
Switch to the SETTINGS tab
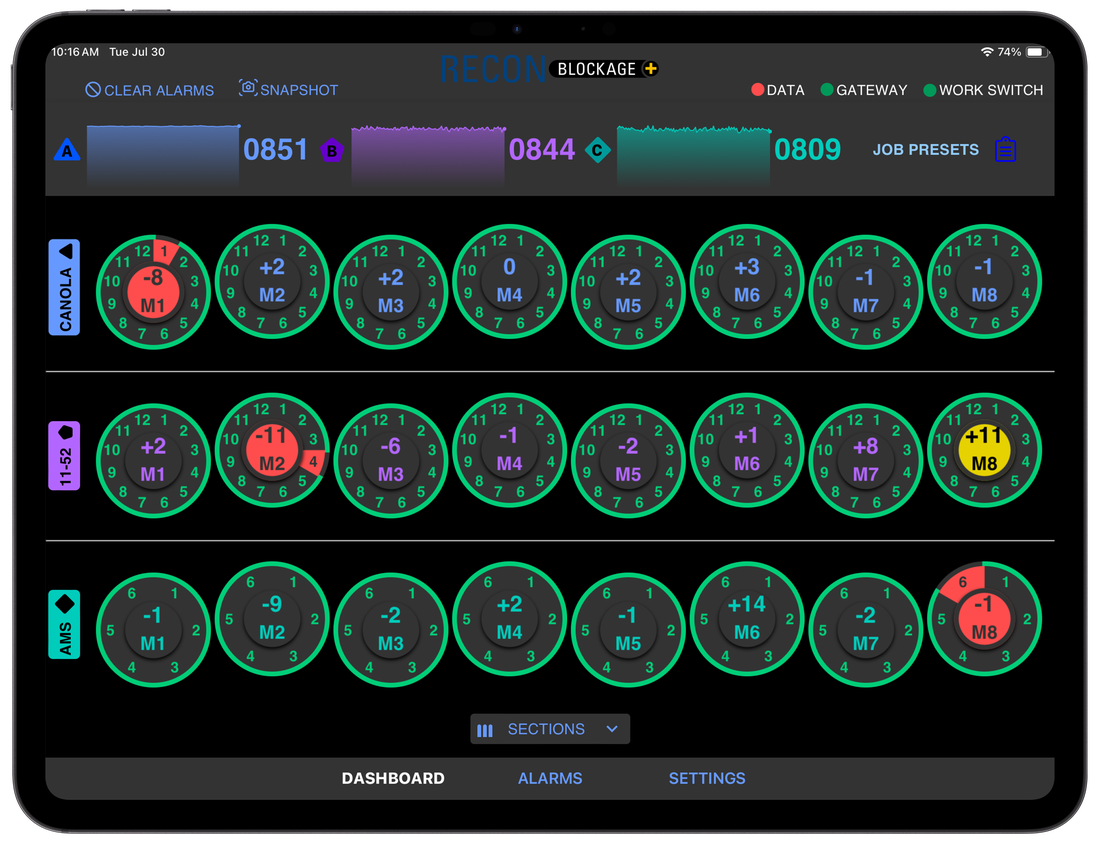pyautogui.click(x=707, y=778)
